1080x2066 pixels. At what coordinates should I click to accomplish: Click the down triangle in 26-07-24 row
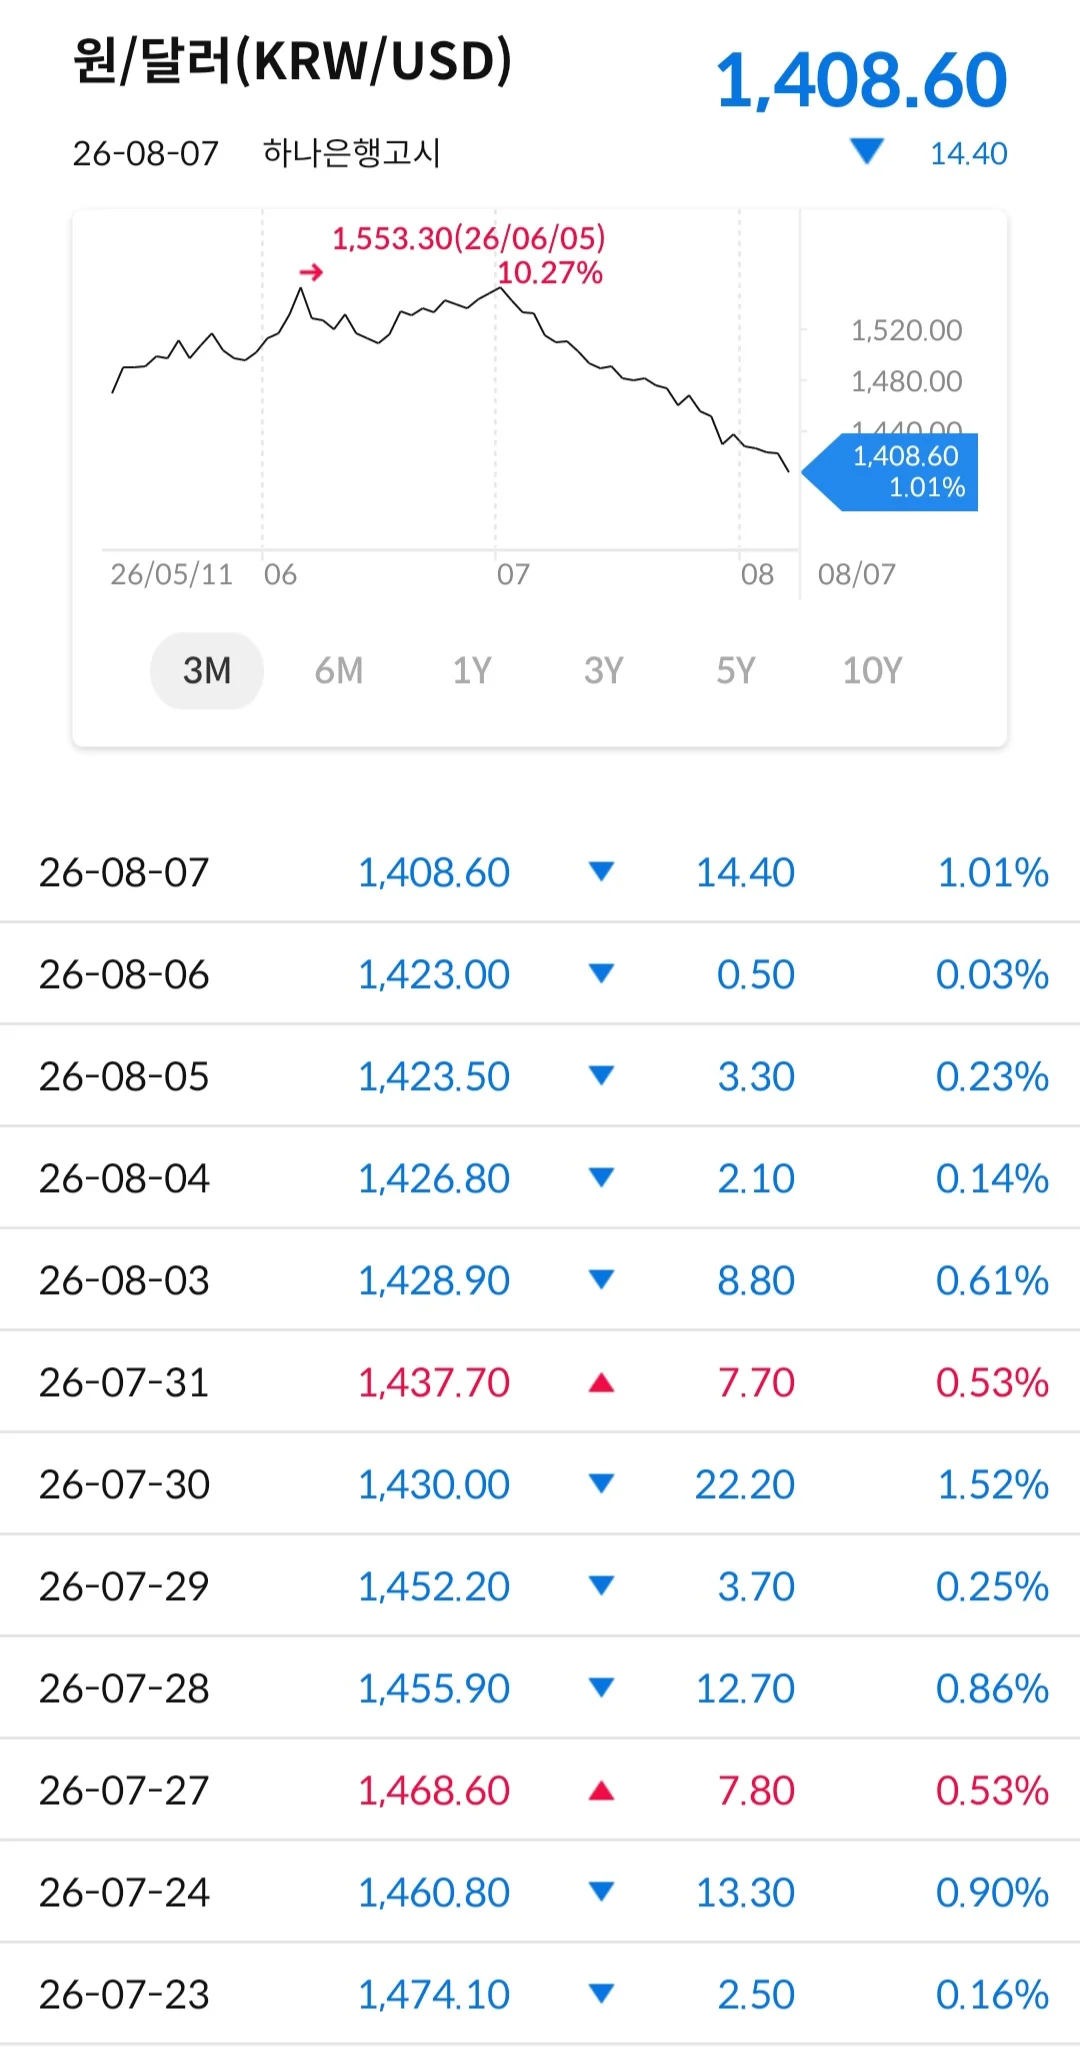click(601, 1892)
